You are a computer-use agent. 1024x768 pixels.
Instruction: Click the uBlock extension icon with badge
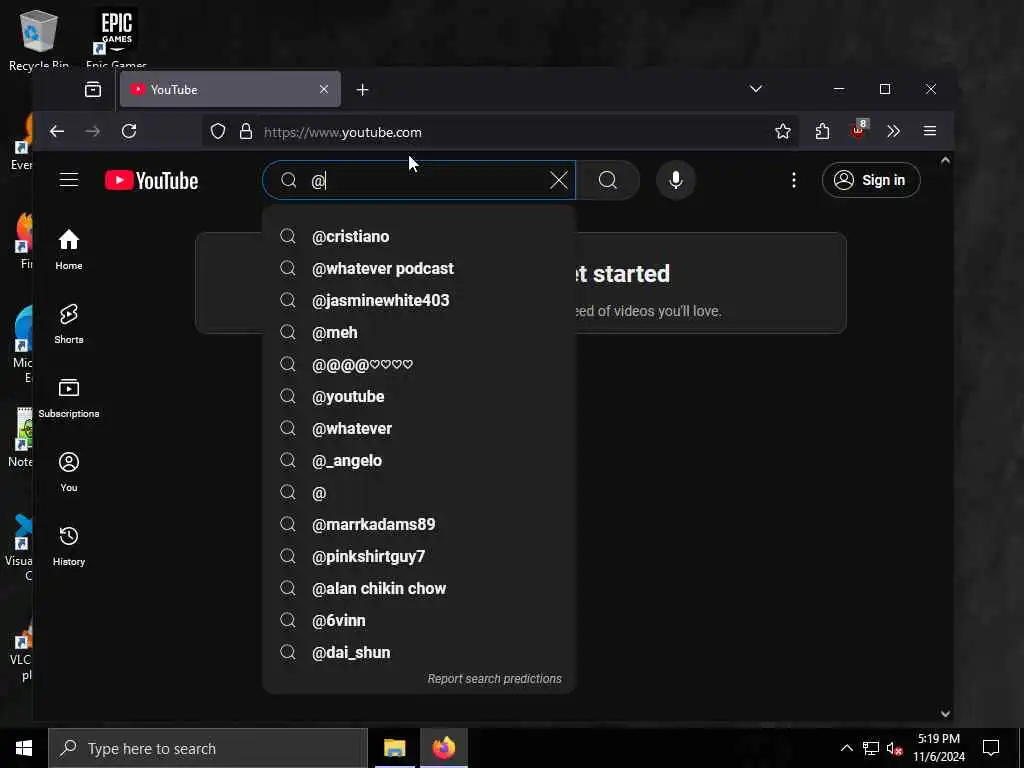point(858,131)
